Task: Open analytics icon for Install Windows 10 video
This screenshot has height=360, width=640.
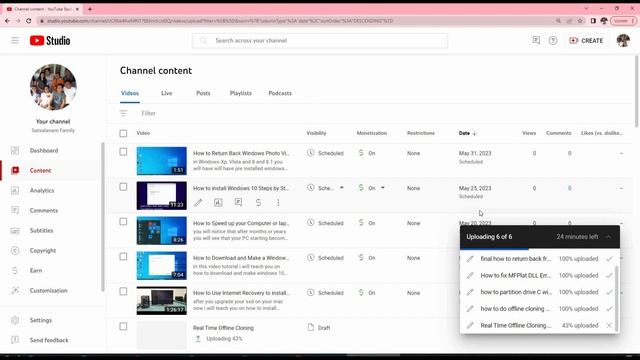Action: 218,202
